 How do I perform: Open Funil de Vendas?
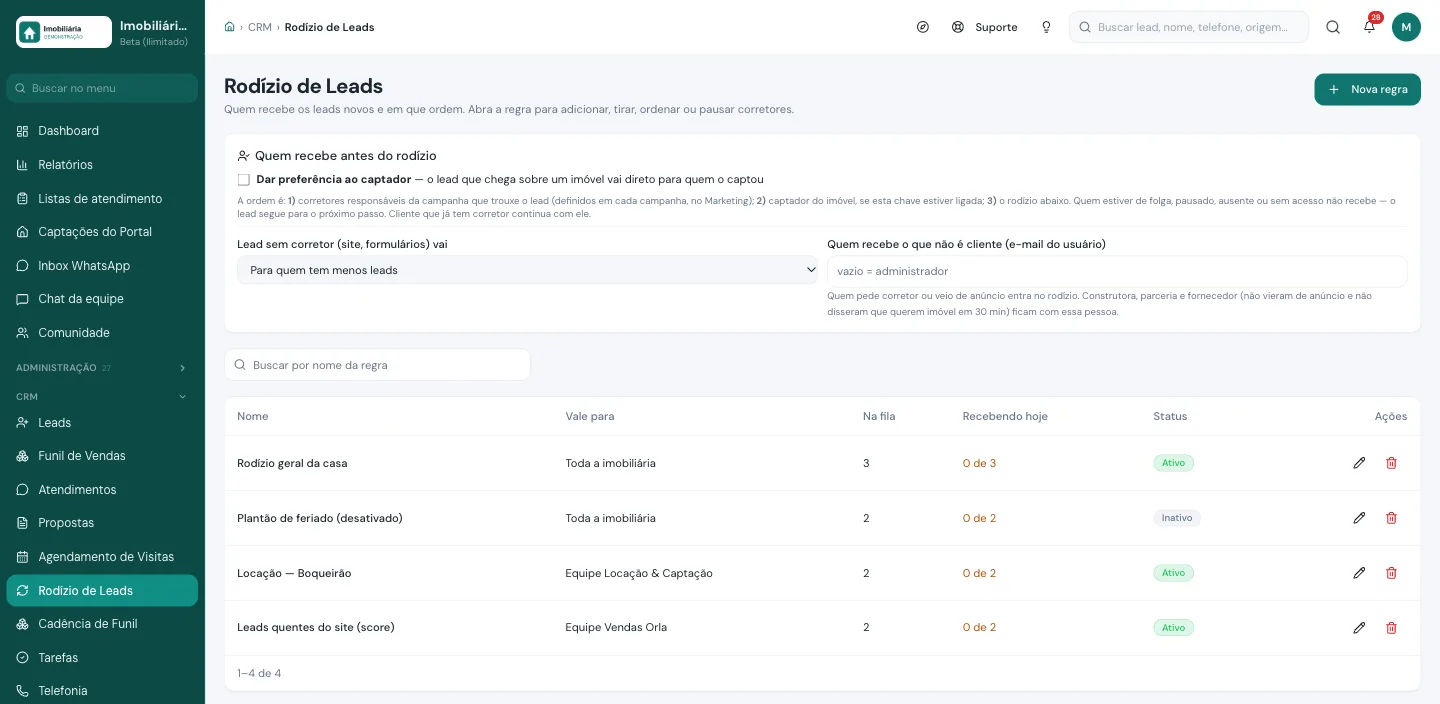coord(102,456)
